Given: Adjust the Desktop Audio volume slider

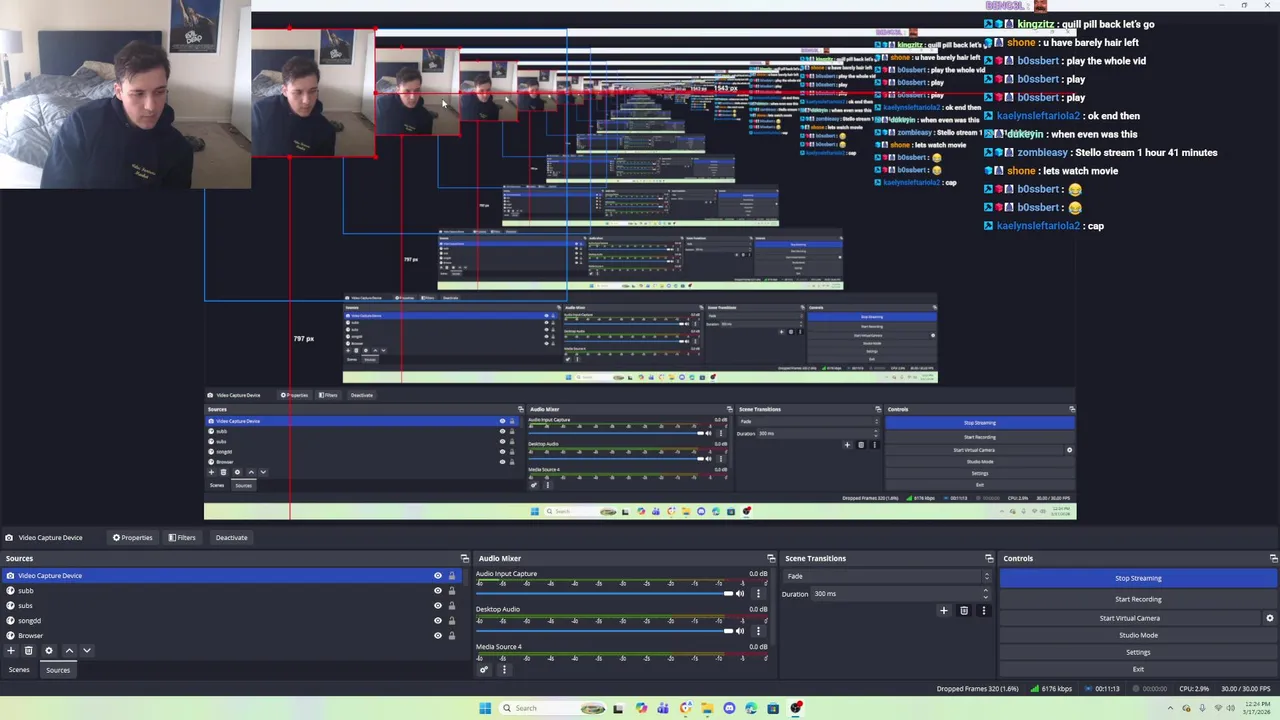Looking at the screenshot, I should click(604, 630).
